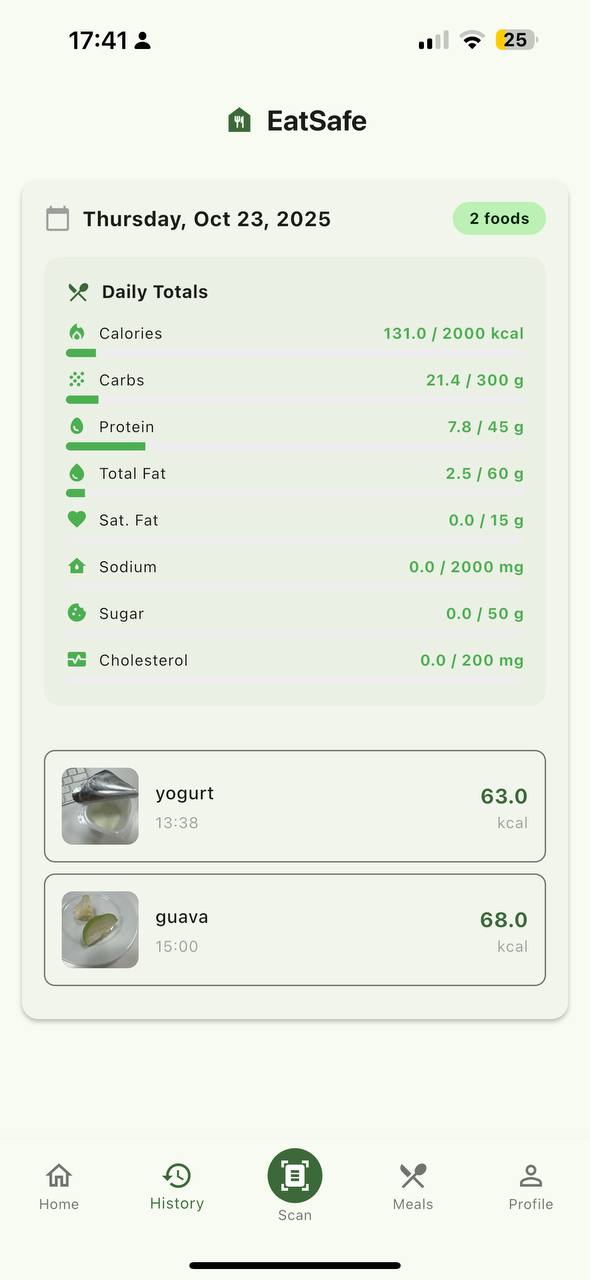Open the guava food entry

pyautogui.click(x=294, y=929)
